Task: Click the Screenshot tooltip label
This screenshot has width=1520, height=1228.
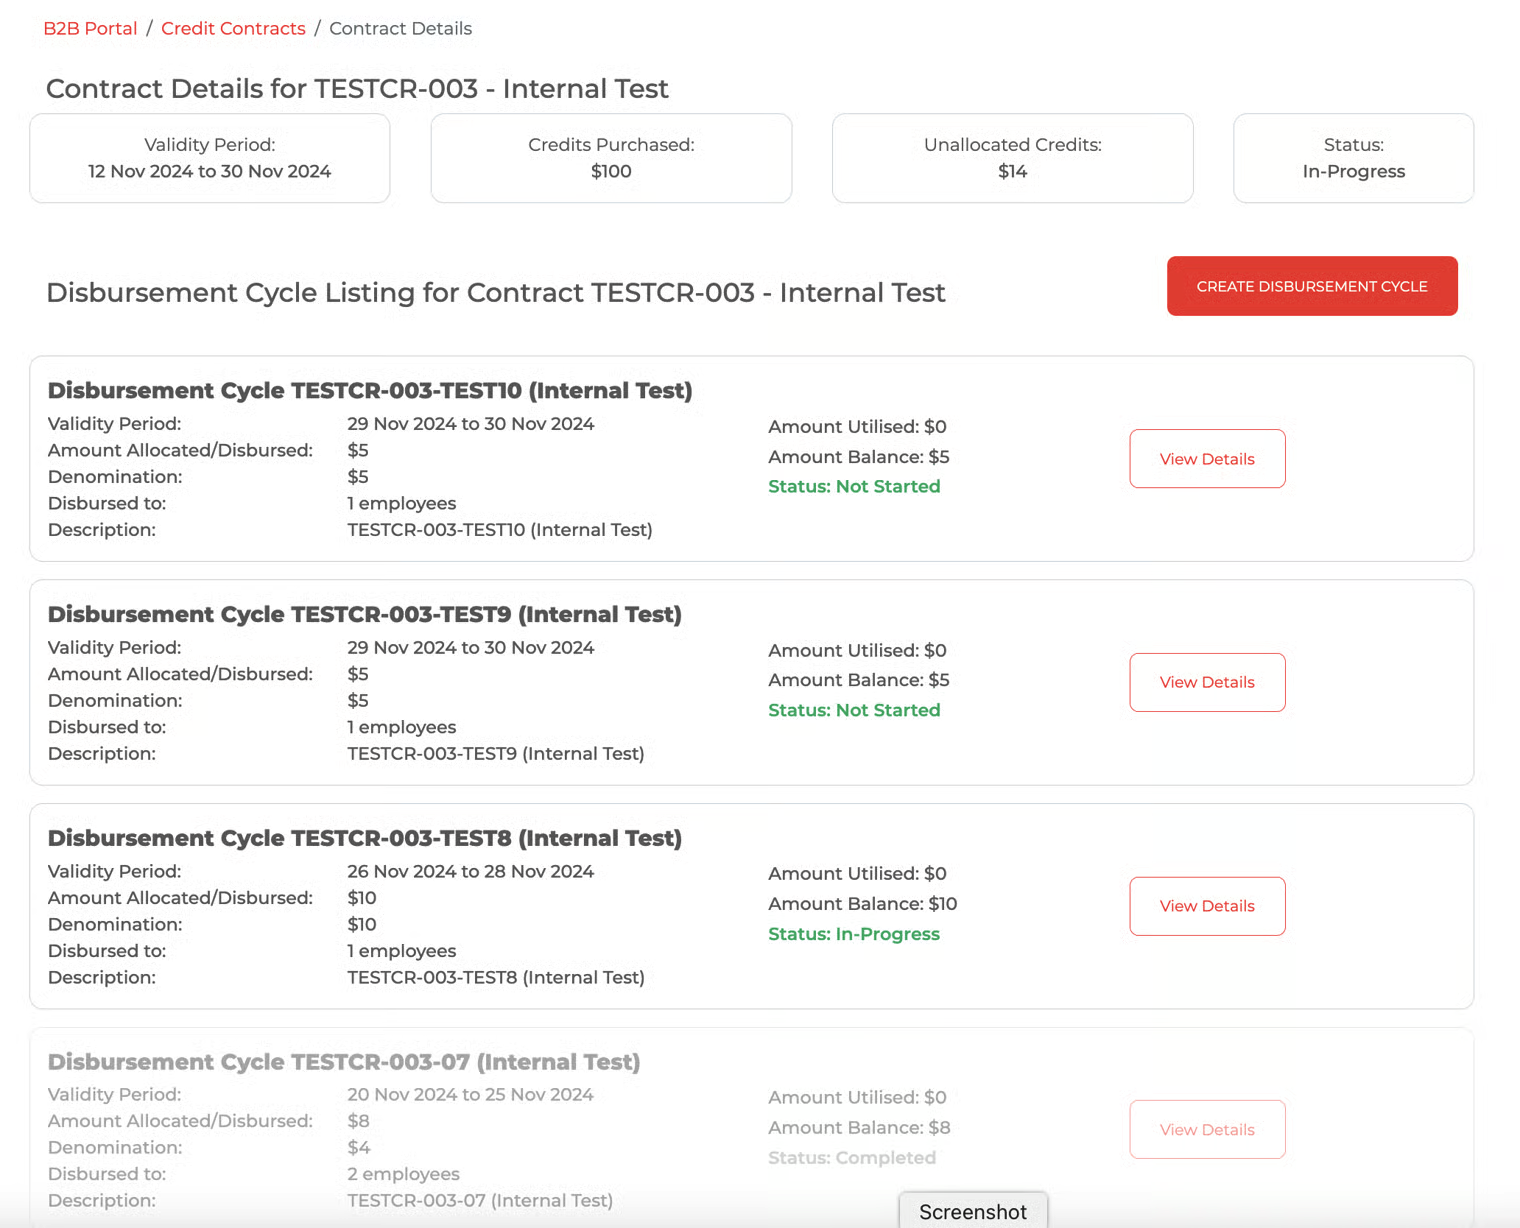Action: click(x=973, y=1211)
